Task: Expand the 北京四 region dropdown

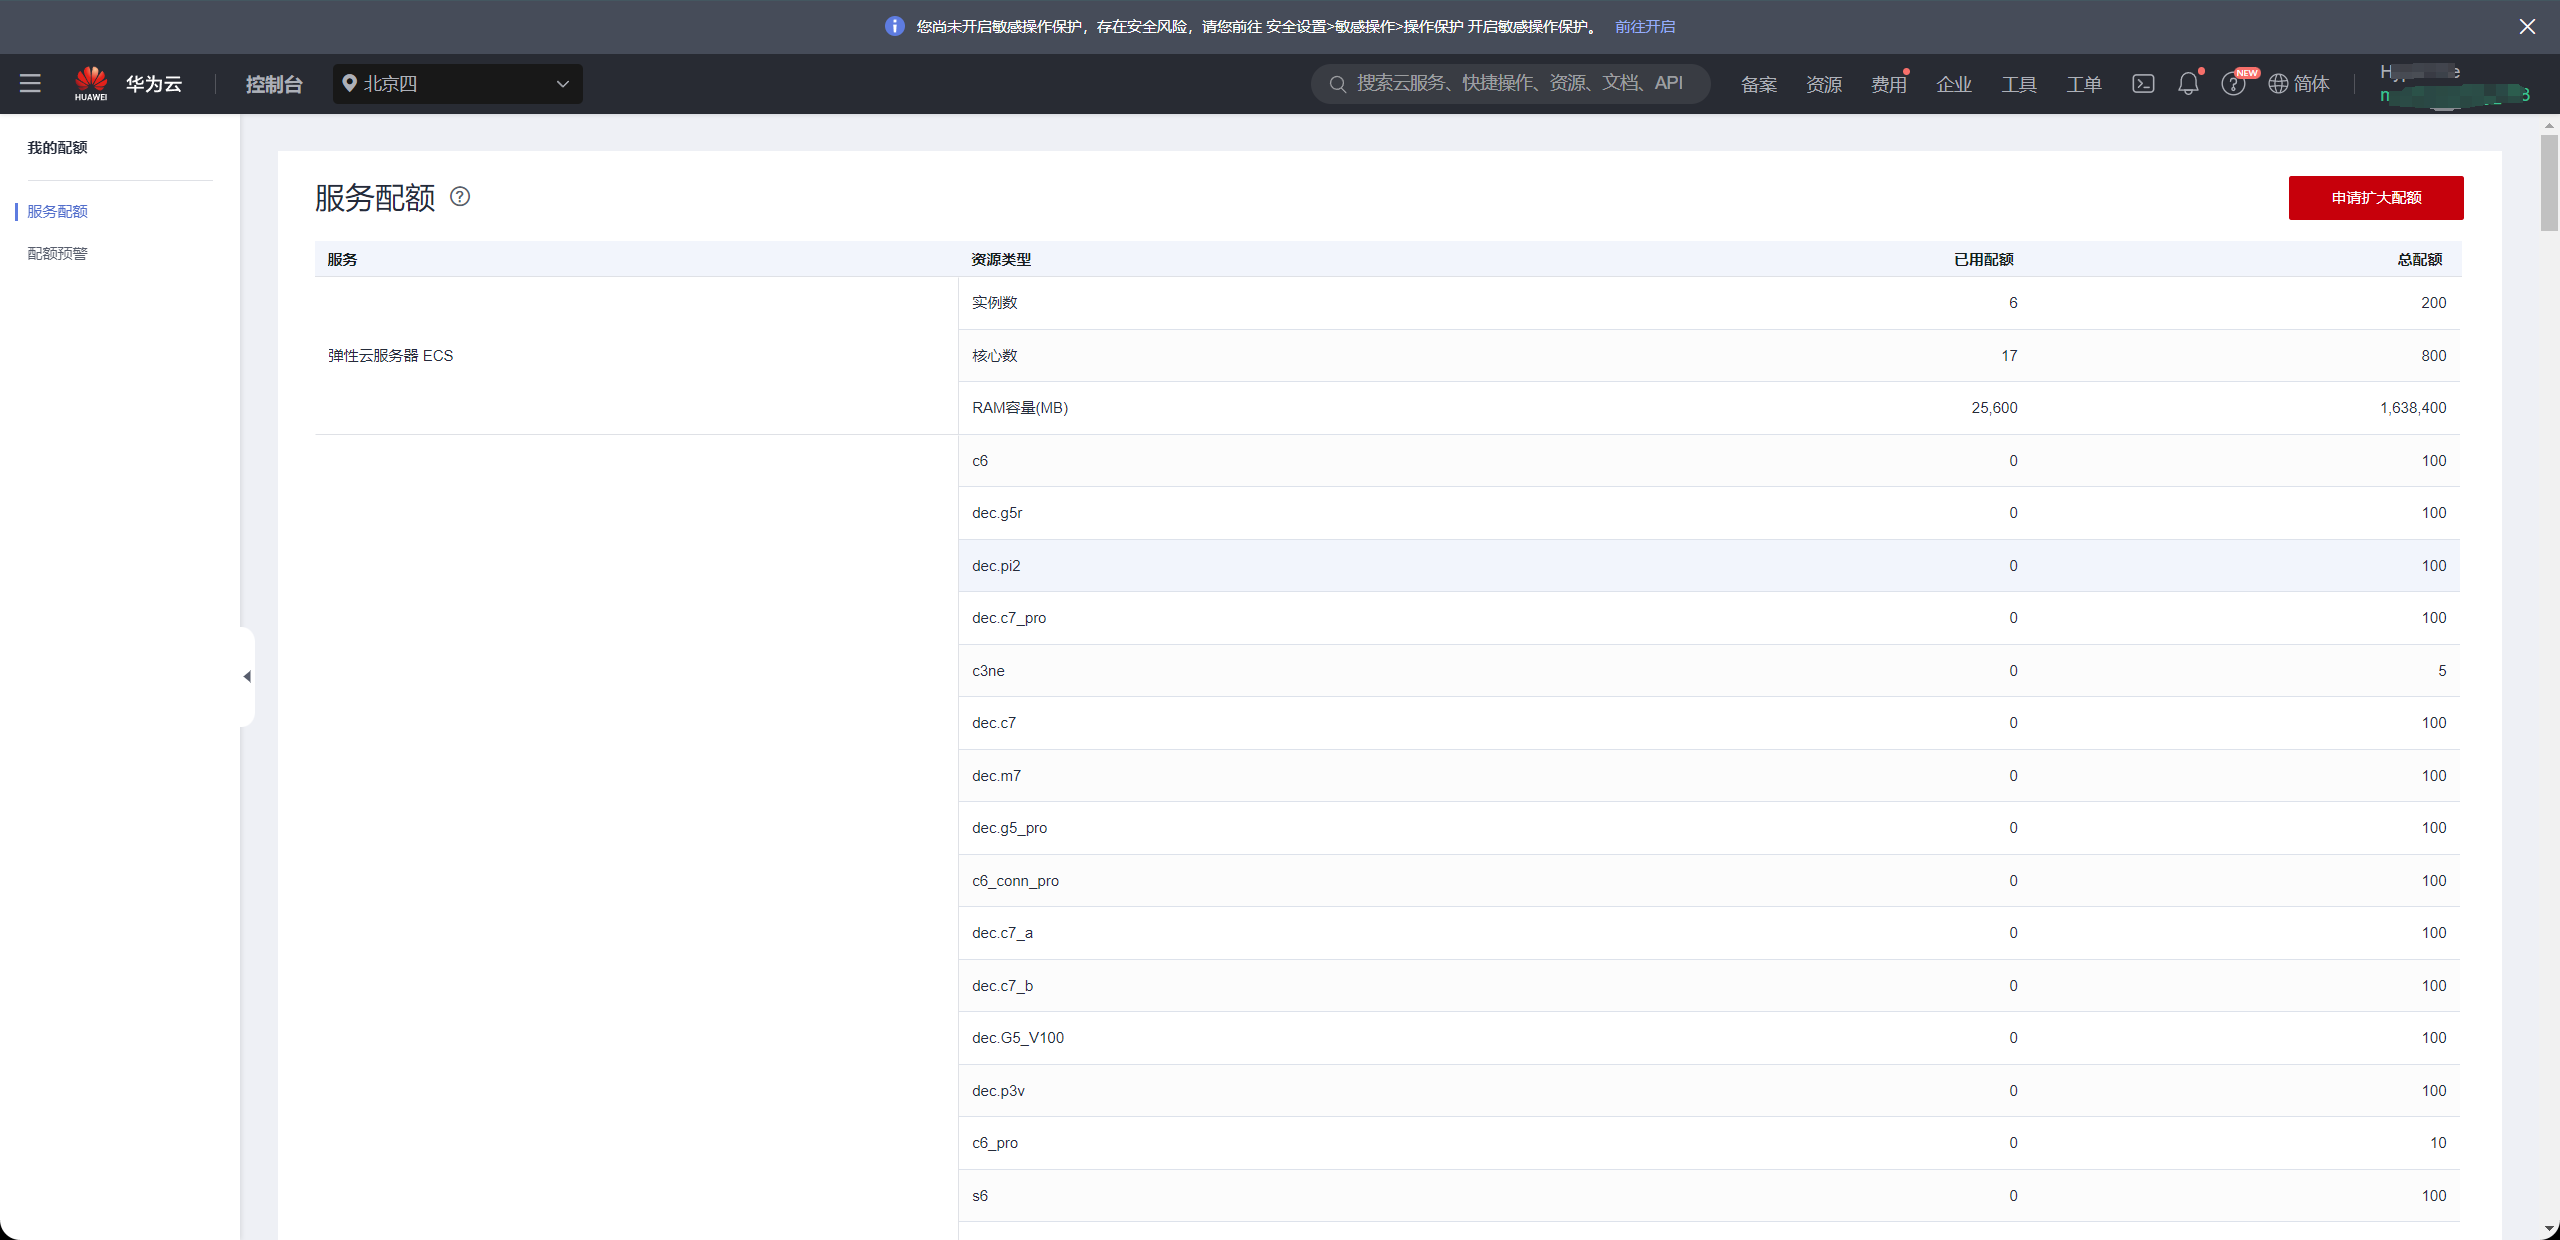Action: [457, 84]
